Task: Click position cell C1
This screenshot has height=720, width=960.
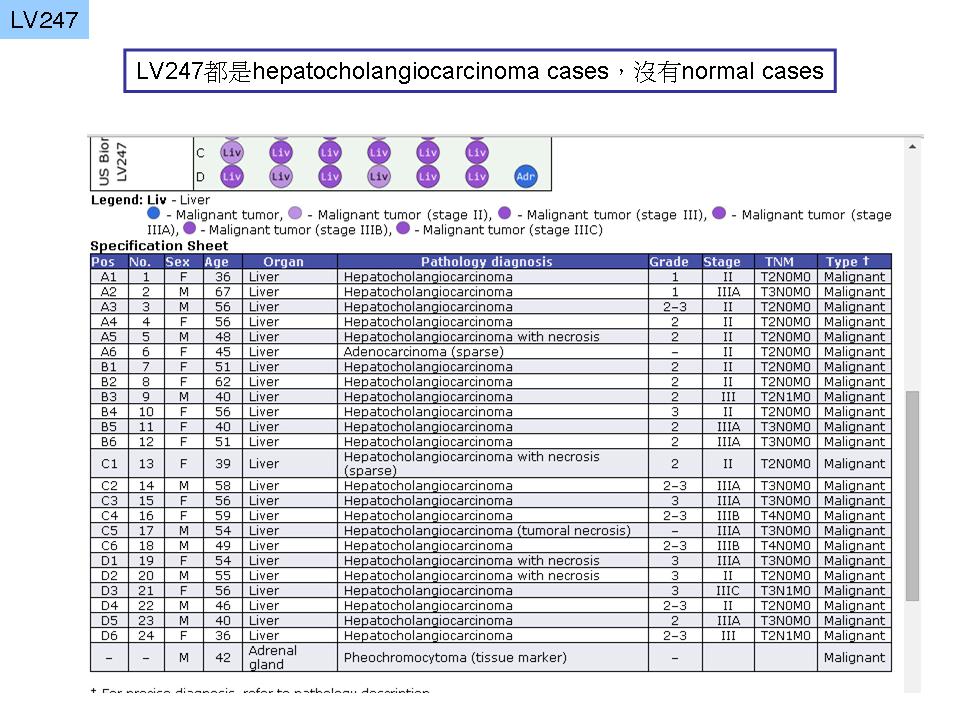Action: pos(109,463)
